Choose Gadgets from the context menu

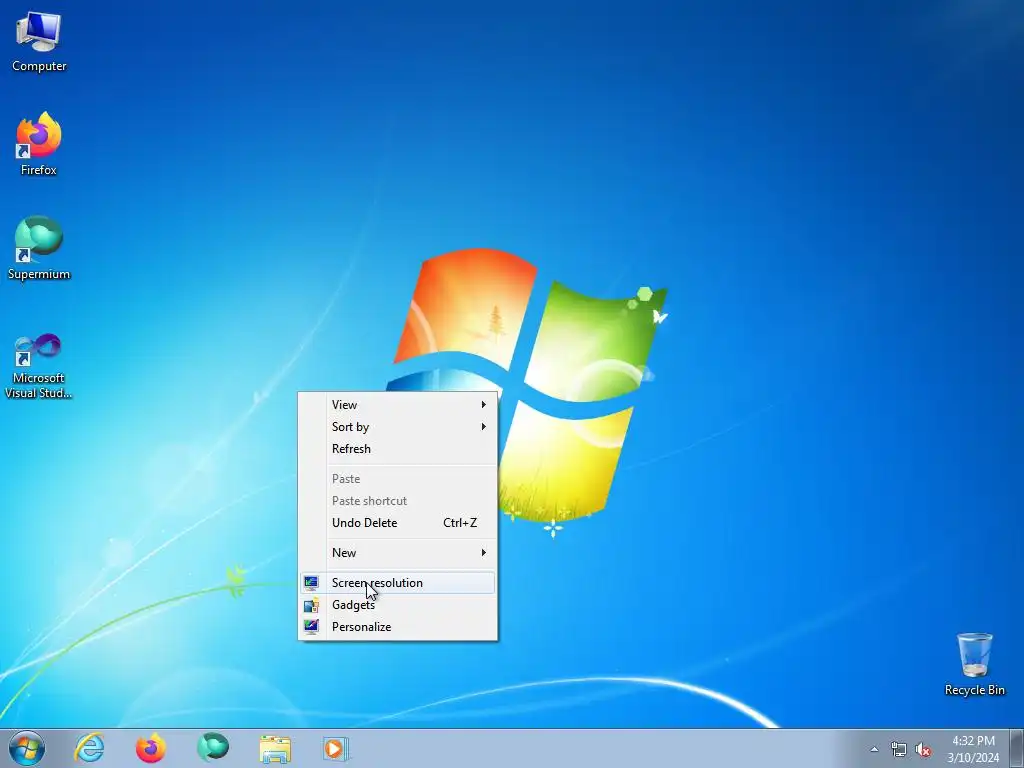click(397, 605)
